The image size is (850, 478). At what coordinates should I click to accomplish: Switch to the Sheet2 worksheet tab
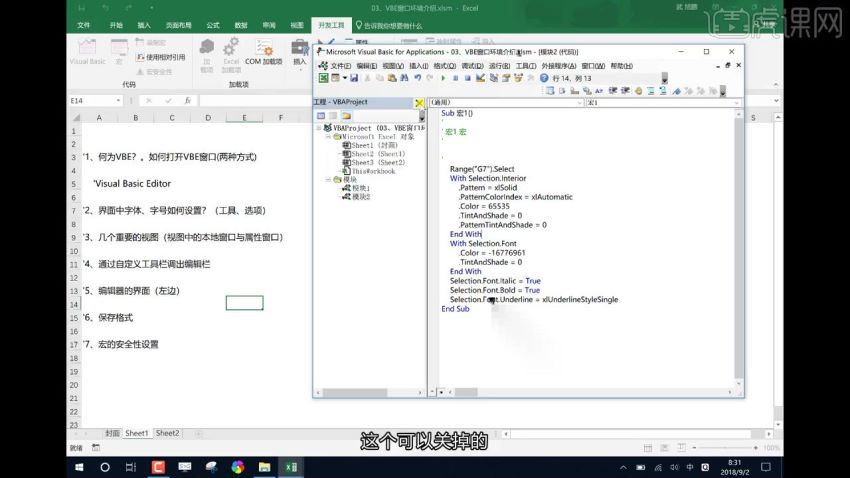point(168,433)
